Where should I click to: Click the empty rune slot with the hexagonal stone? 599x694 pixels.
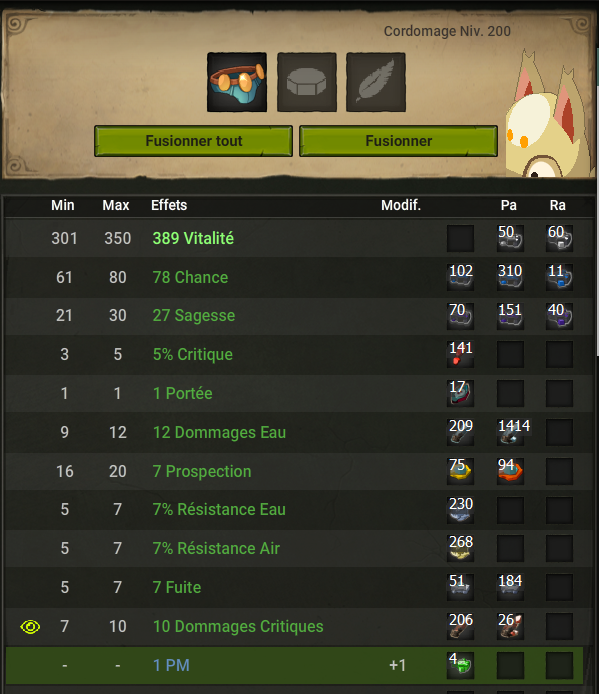click(306, 82)
